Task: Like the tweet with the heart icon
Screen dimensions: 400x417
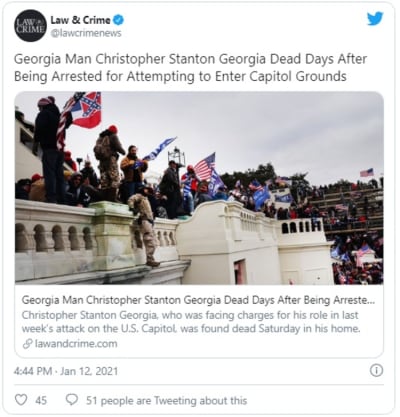Action: tap(21, 400)
